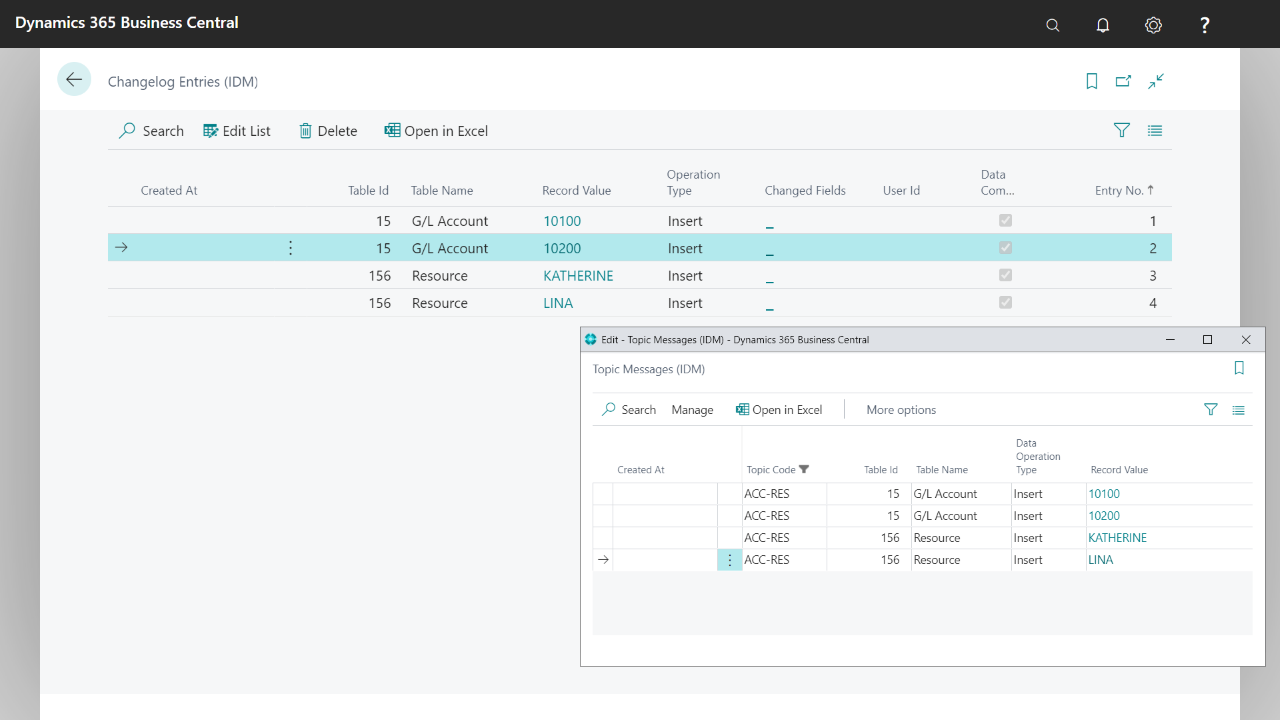Toggle the Topic Messages filter pane
1280x720 pixels.
(1211, 409)
